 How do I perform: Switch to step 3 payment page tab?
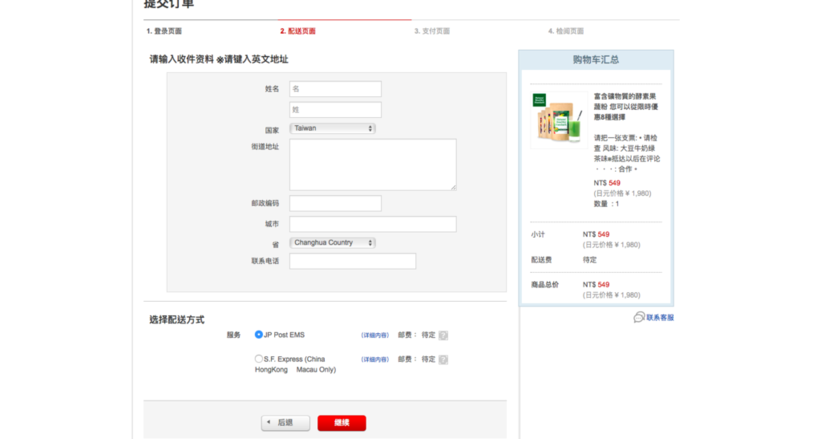point(432,31)
